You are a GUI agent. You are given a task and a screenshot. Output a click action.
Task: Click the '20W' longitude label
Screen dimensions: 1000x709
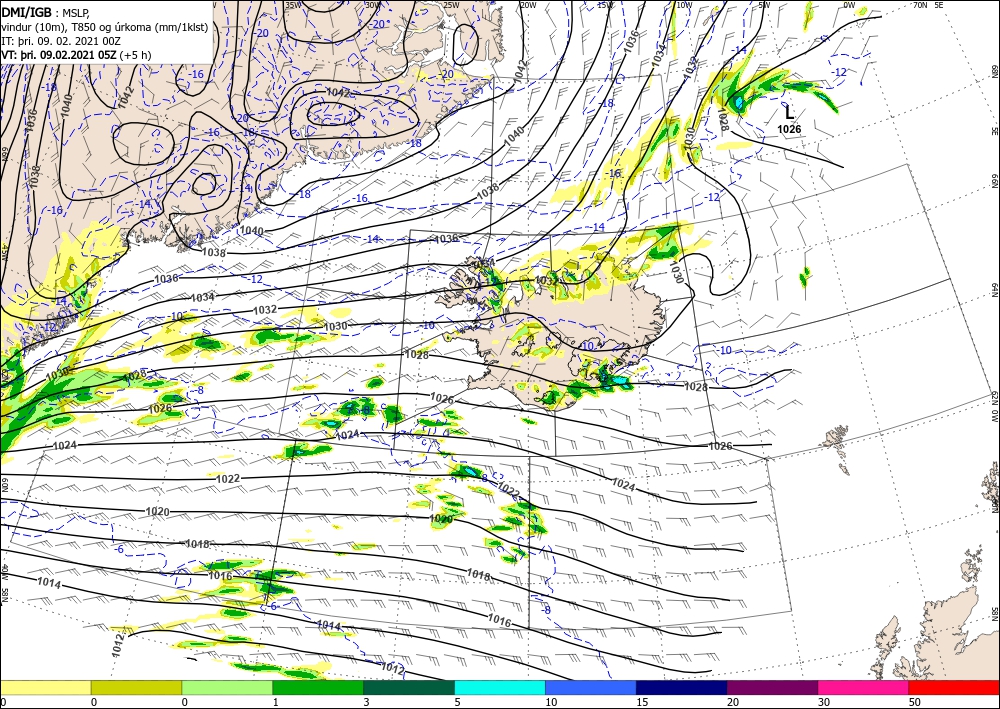528,5
